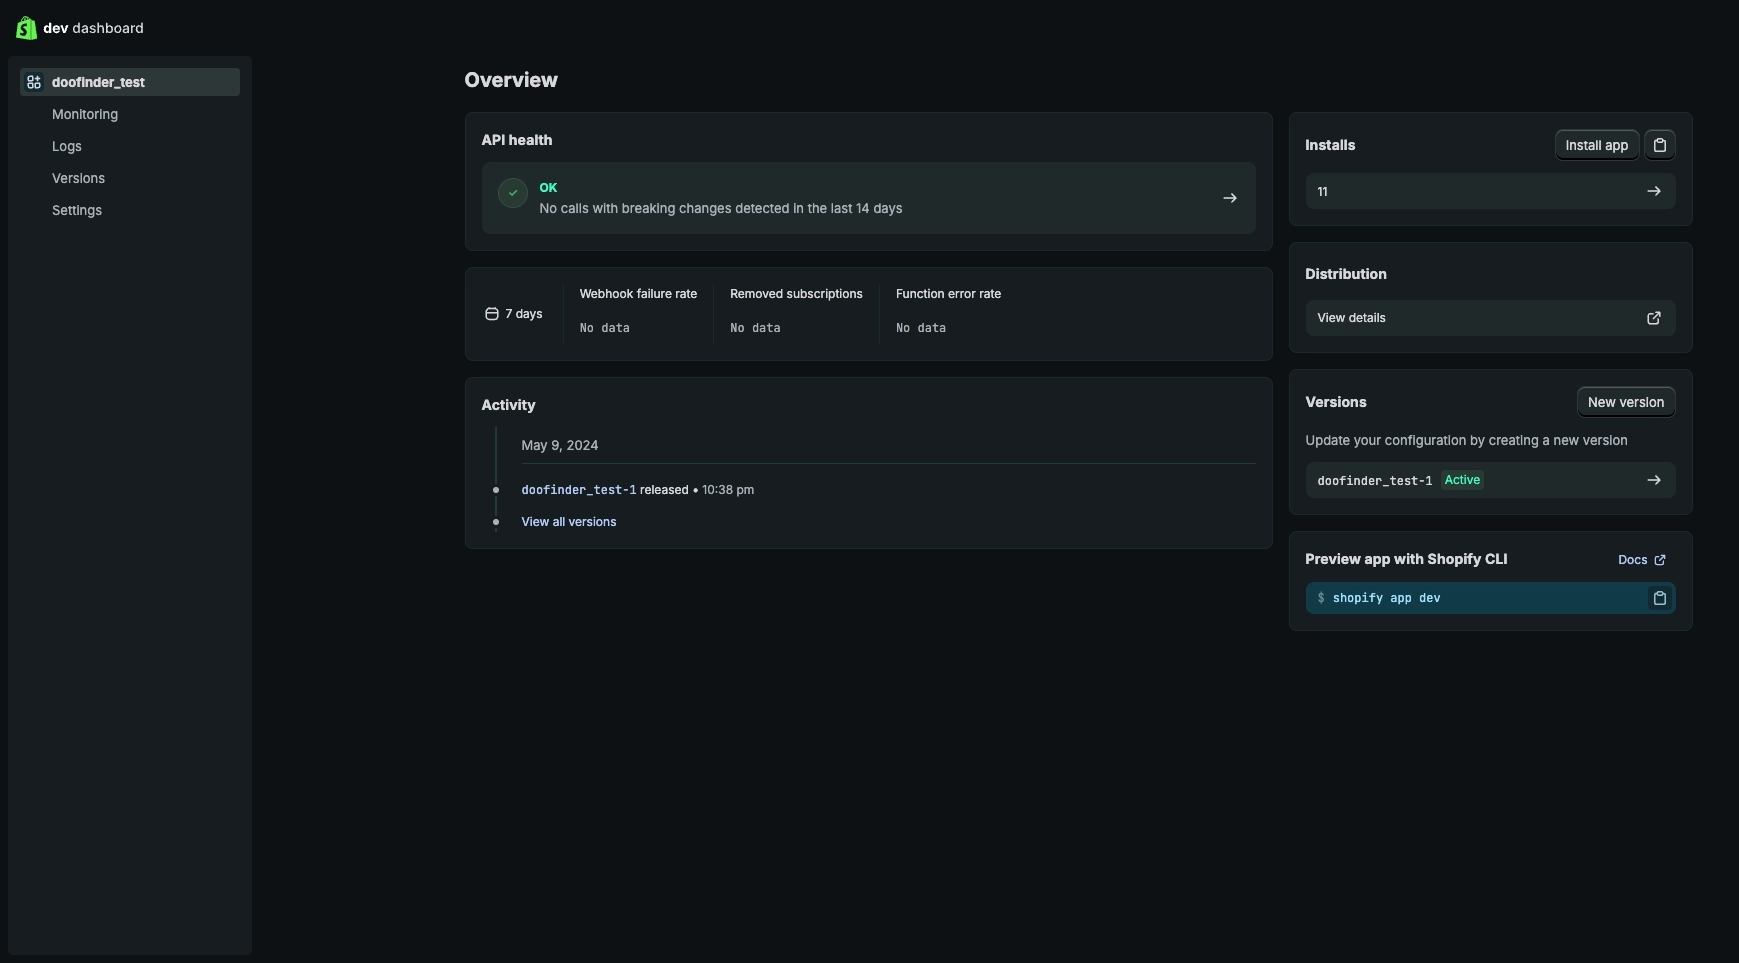The width and height of the screenshot is (1739, 963).
Task: Click the dev dashboard title
Action: click(x=93, y=28)
